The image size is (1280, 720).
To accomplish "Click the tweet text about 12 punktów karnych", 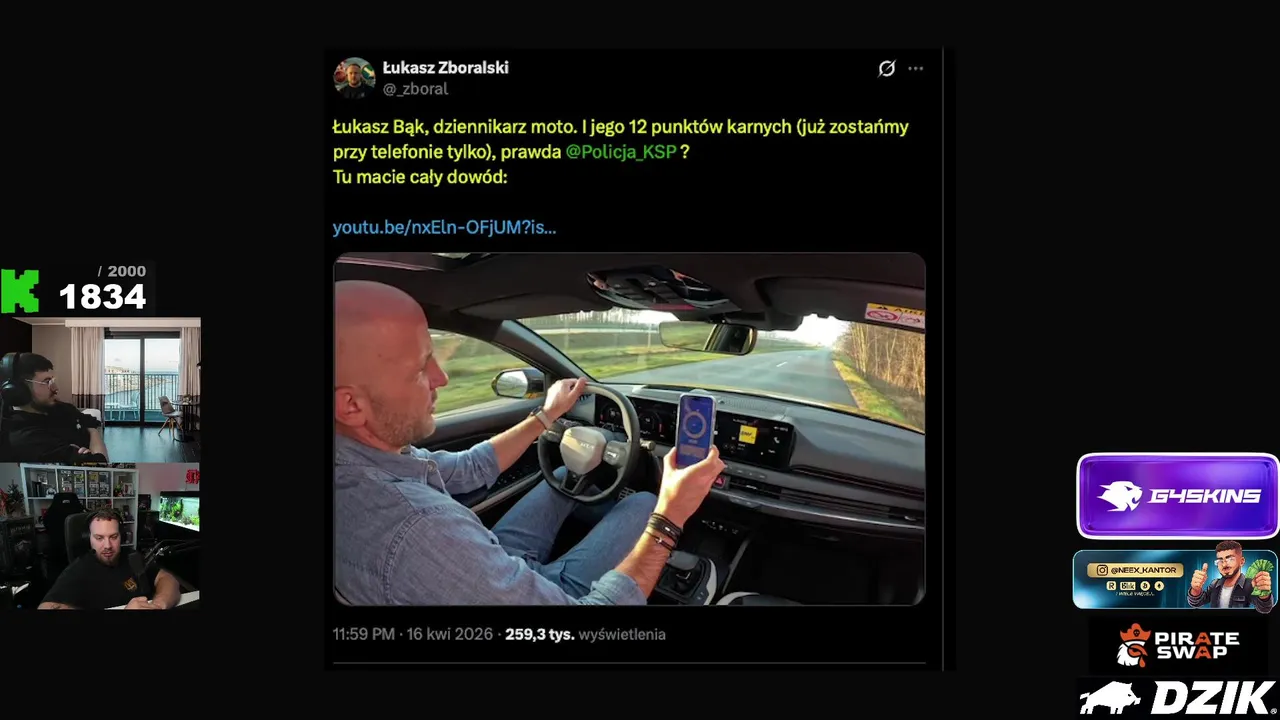I will point(620,151).
